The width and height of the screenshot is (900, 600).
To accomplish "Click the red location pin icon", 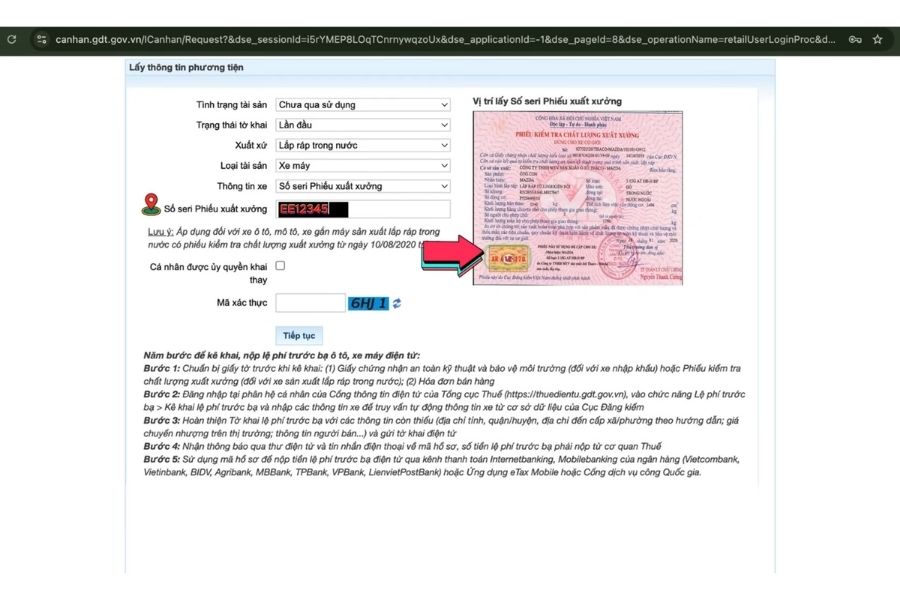I will (151, 204).
